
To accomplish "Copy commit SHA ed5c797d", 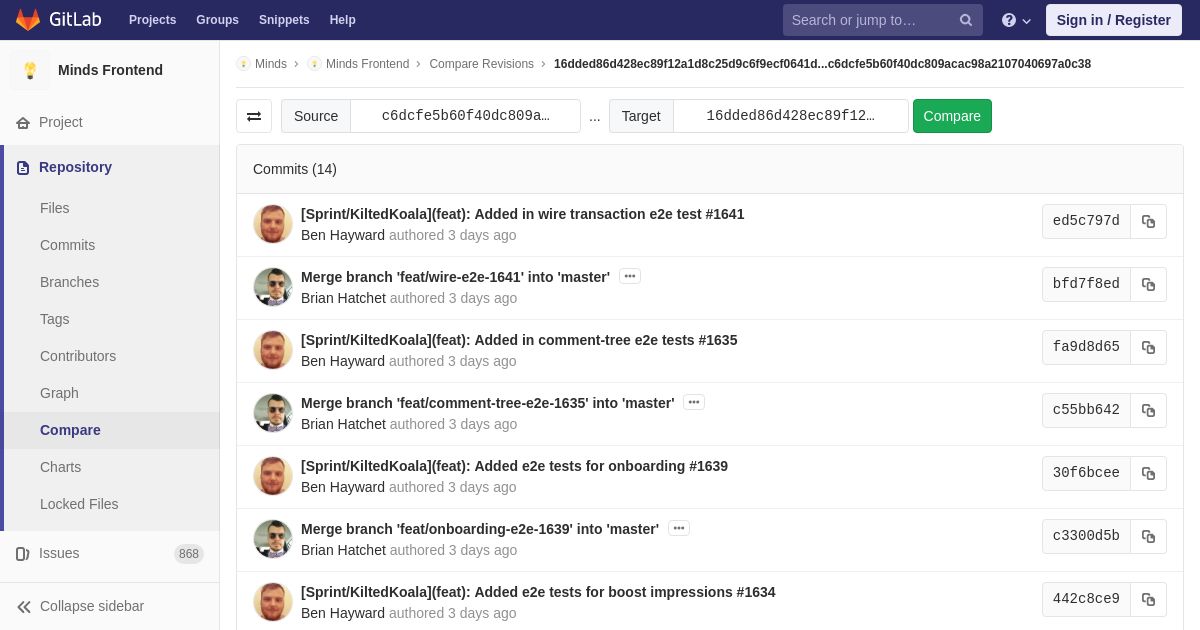I will click(1148, 222).
